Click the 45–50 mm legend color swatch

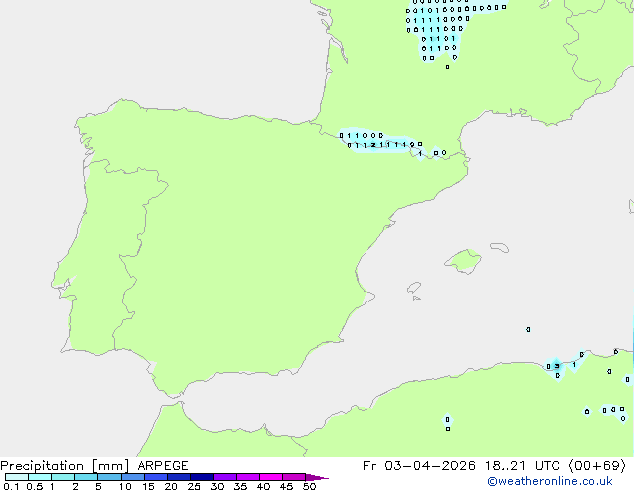(x=294, y=477)
